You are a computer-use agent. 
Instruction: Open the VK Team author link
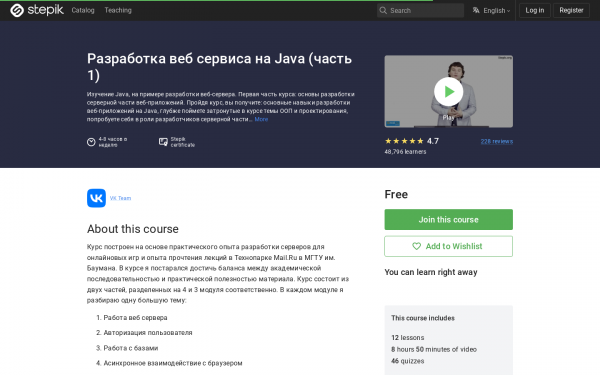coord(120,198)
